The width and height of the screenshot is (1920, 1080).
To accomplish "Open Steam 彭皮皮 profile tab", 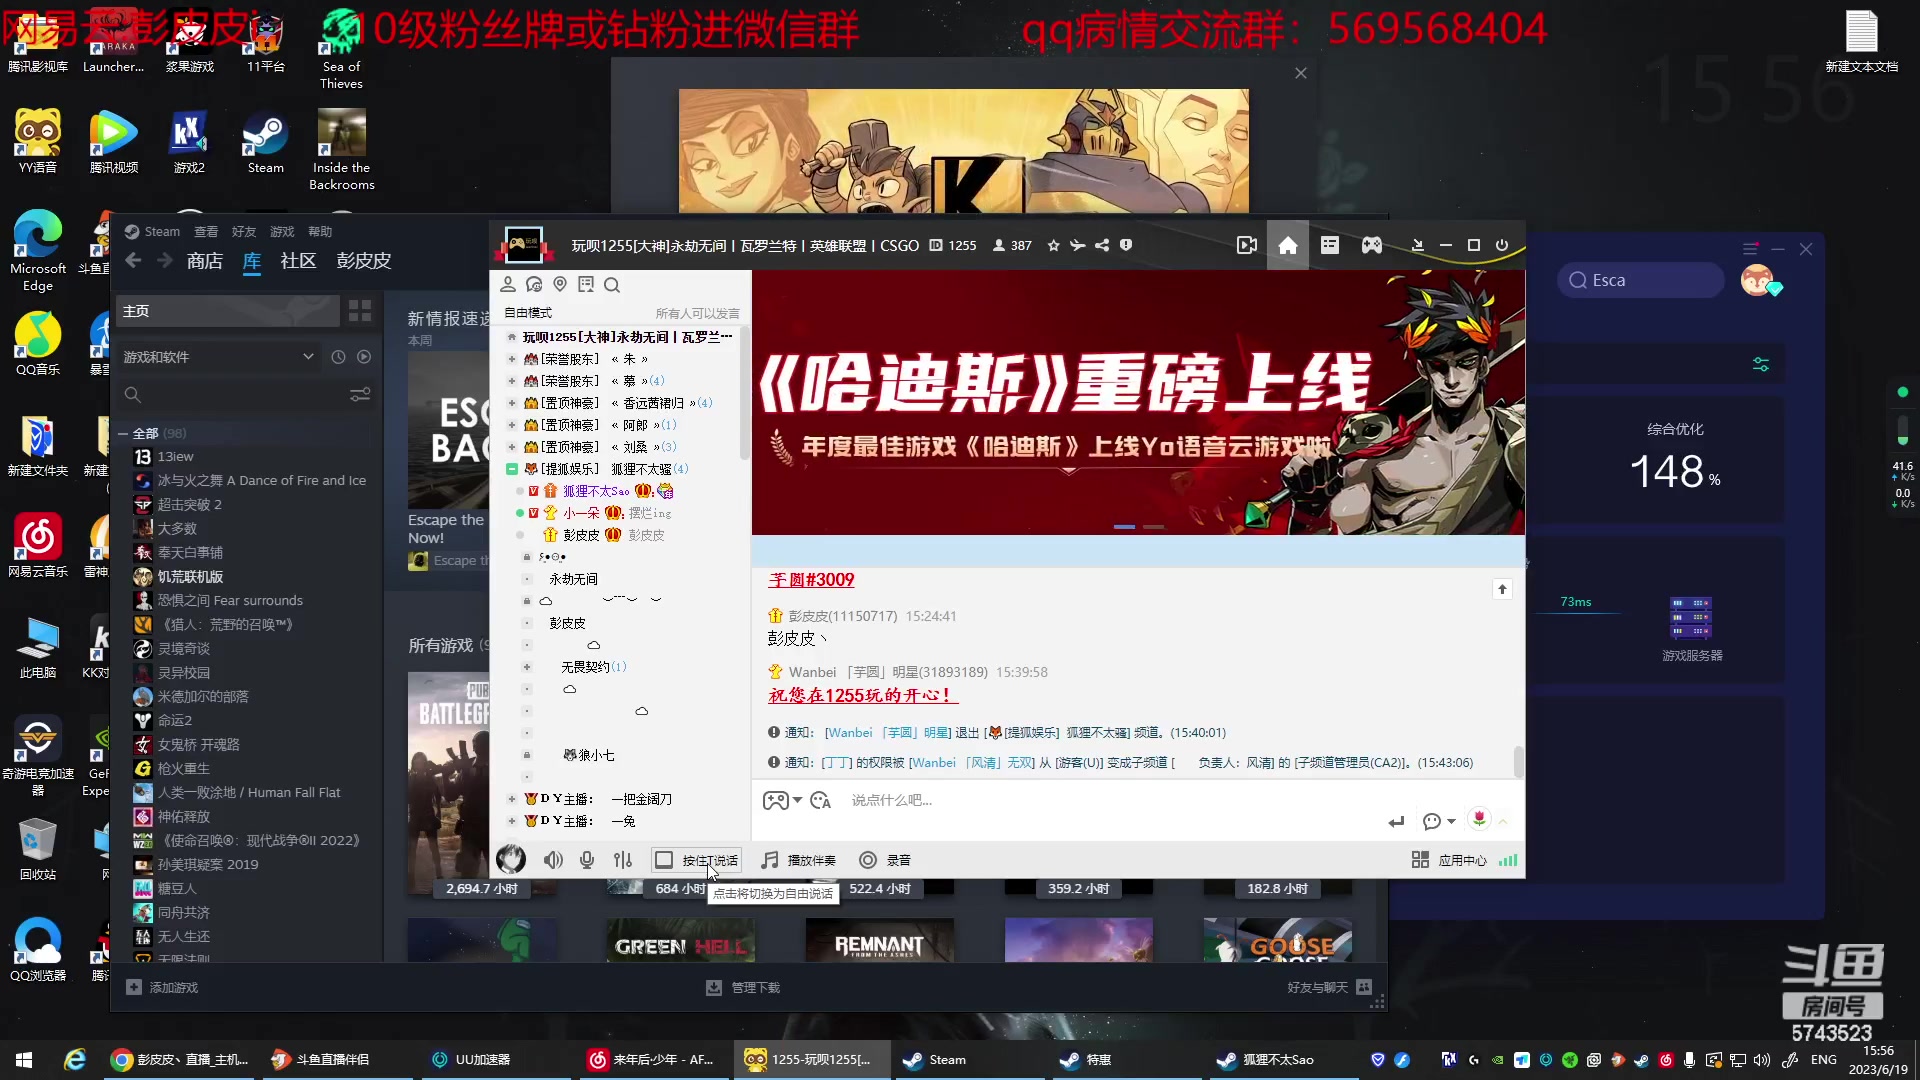I will (364, 261).
